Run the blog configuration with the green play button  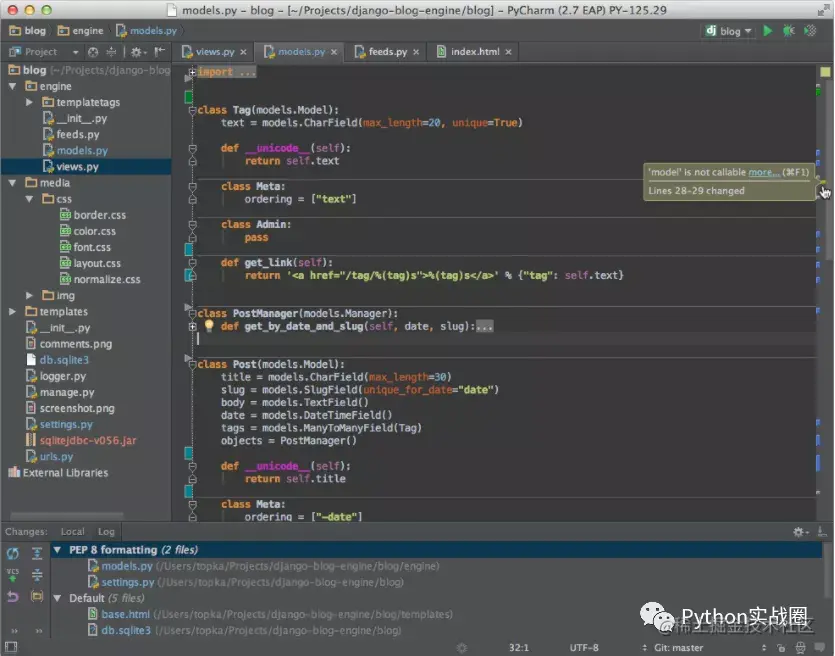click(767, 31)
